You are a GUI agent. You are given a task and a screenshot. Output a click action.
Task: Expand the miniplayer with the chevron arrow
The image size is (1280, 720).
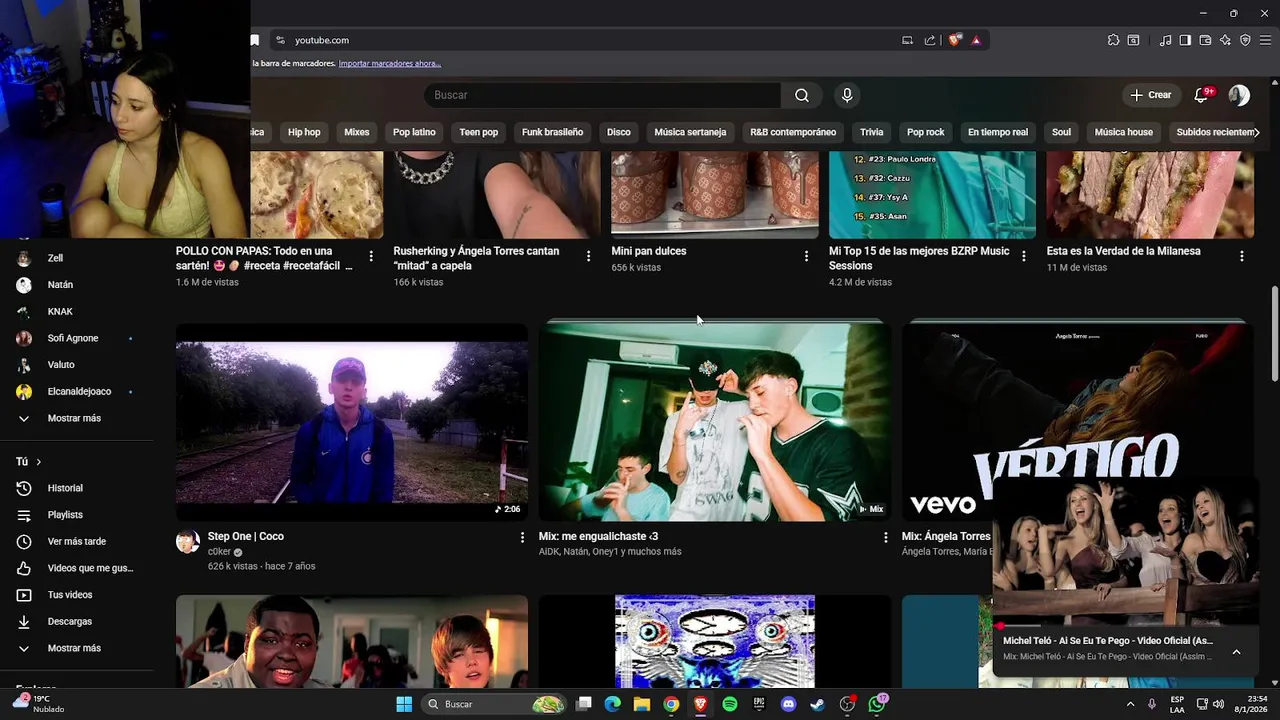[x=1236, y=652]
